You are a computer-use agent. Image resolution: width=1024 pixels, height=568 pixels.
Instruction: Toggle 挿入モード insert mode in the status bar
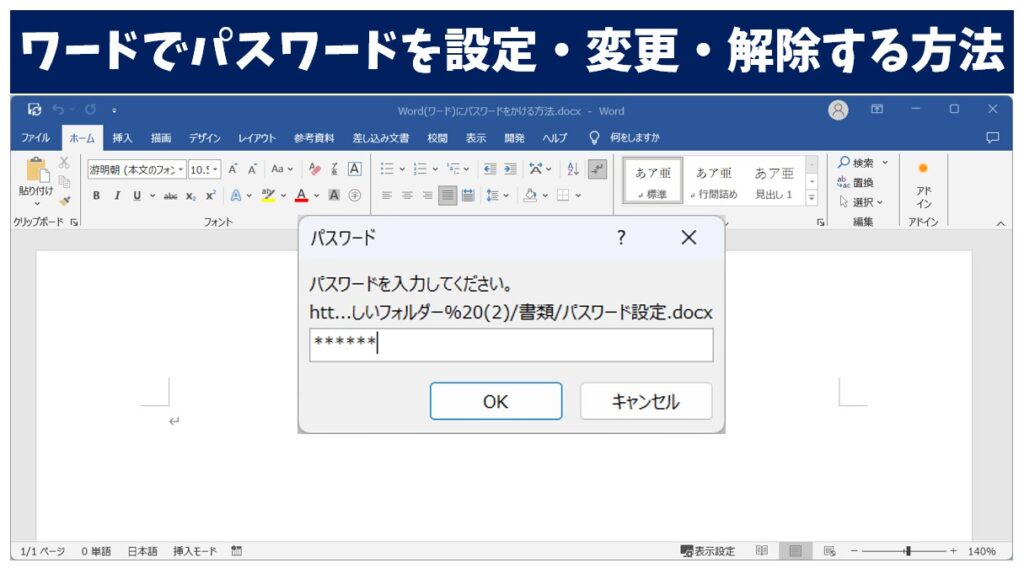[x=195, y=551]
